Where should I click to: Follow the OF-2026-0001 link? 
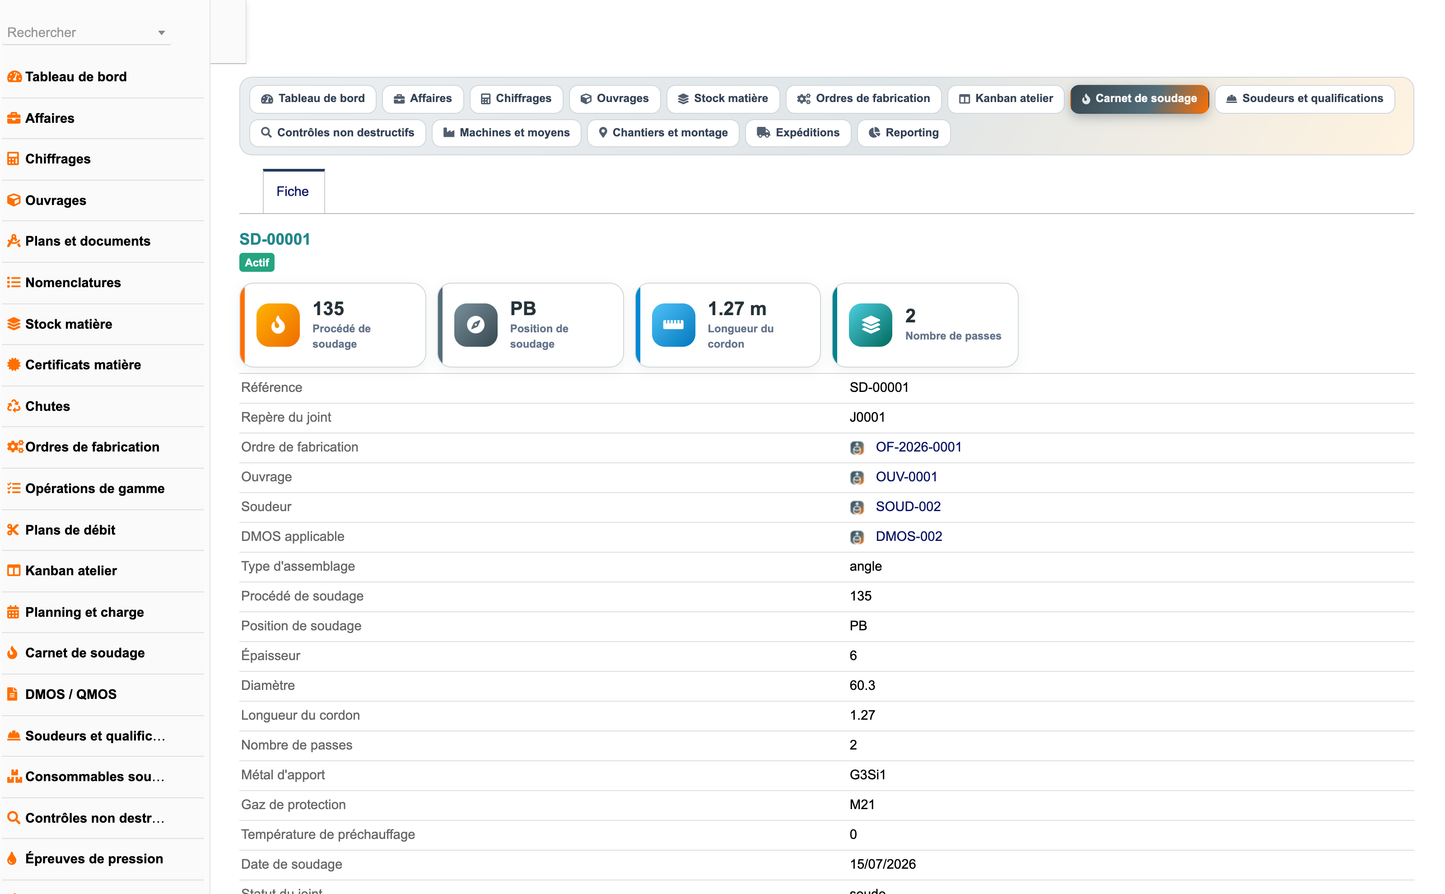(x=918, y=447)
